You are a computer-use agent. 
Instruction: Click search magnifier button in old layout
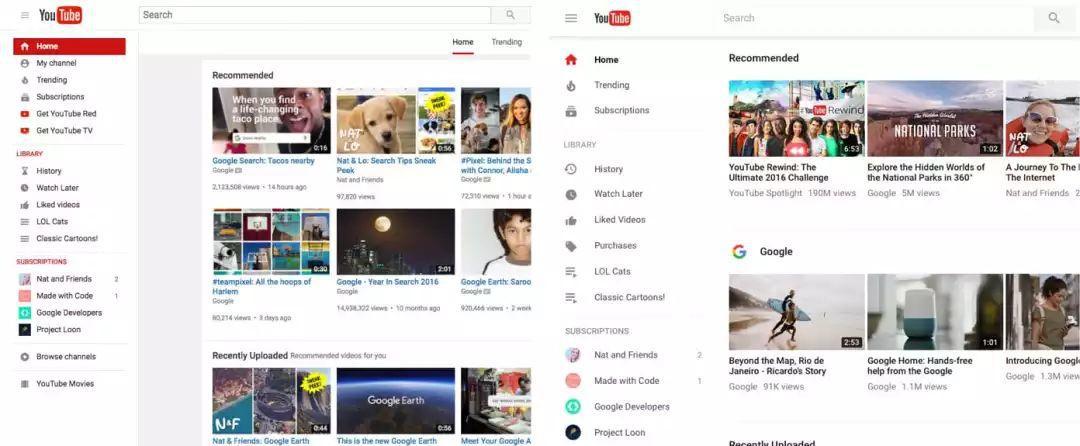510,14
